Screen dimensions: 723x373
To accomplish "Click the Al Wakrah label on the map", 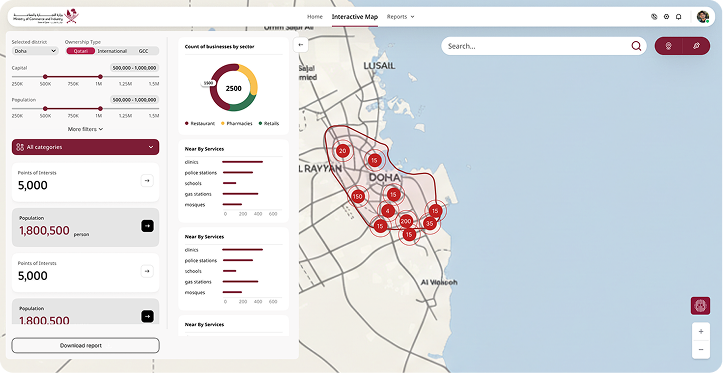I will click(439, 282).
